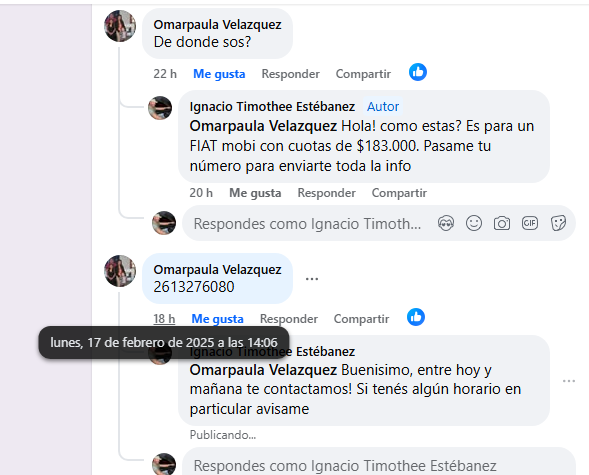Open the 22 h timestamp link

click(165, 74)
